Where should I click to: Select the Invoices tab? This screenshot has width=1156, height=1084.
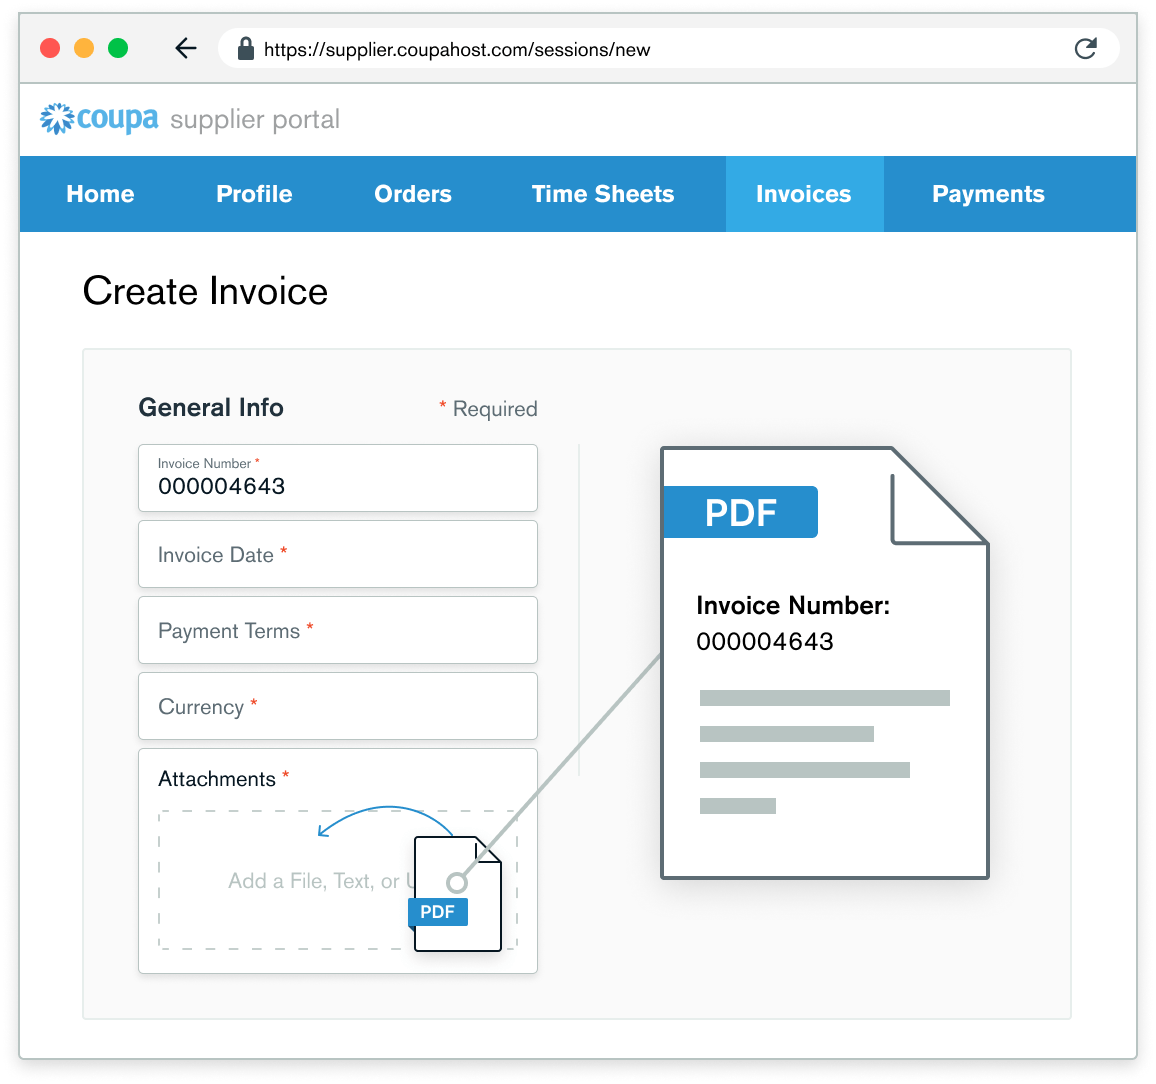[x=804, y=194]
